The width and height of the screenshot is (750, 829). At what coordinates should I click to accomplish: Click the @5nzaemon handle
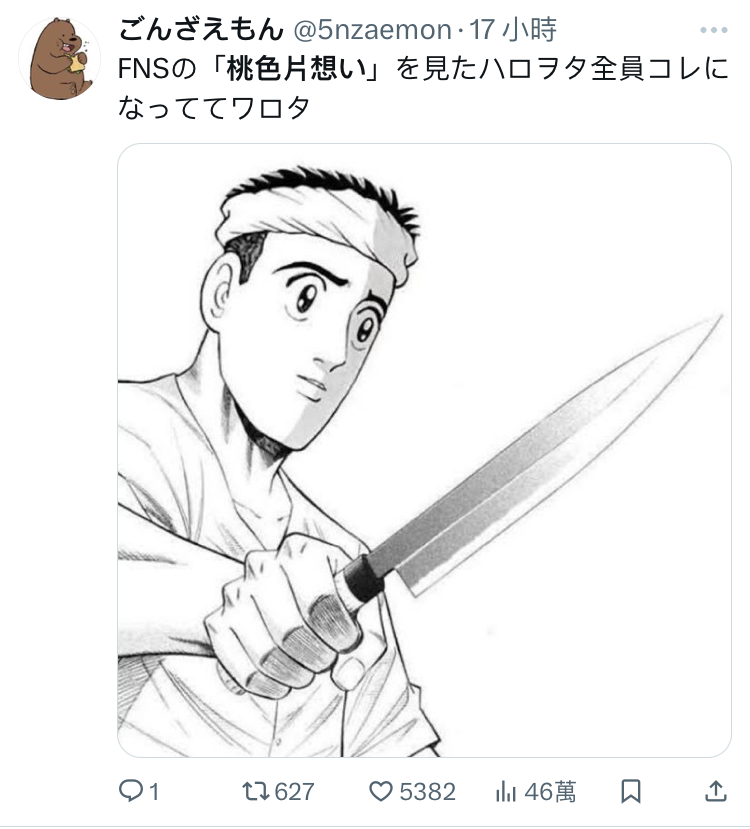point(372,30)
